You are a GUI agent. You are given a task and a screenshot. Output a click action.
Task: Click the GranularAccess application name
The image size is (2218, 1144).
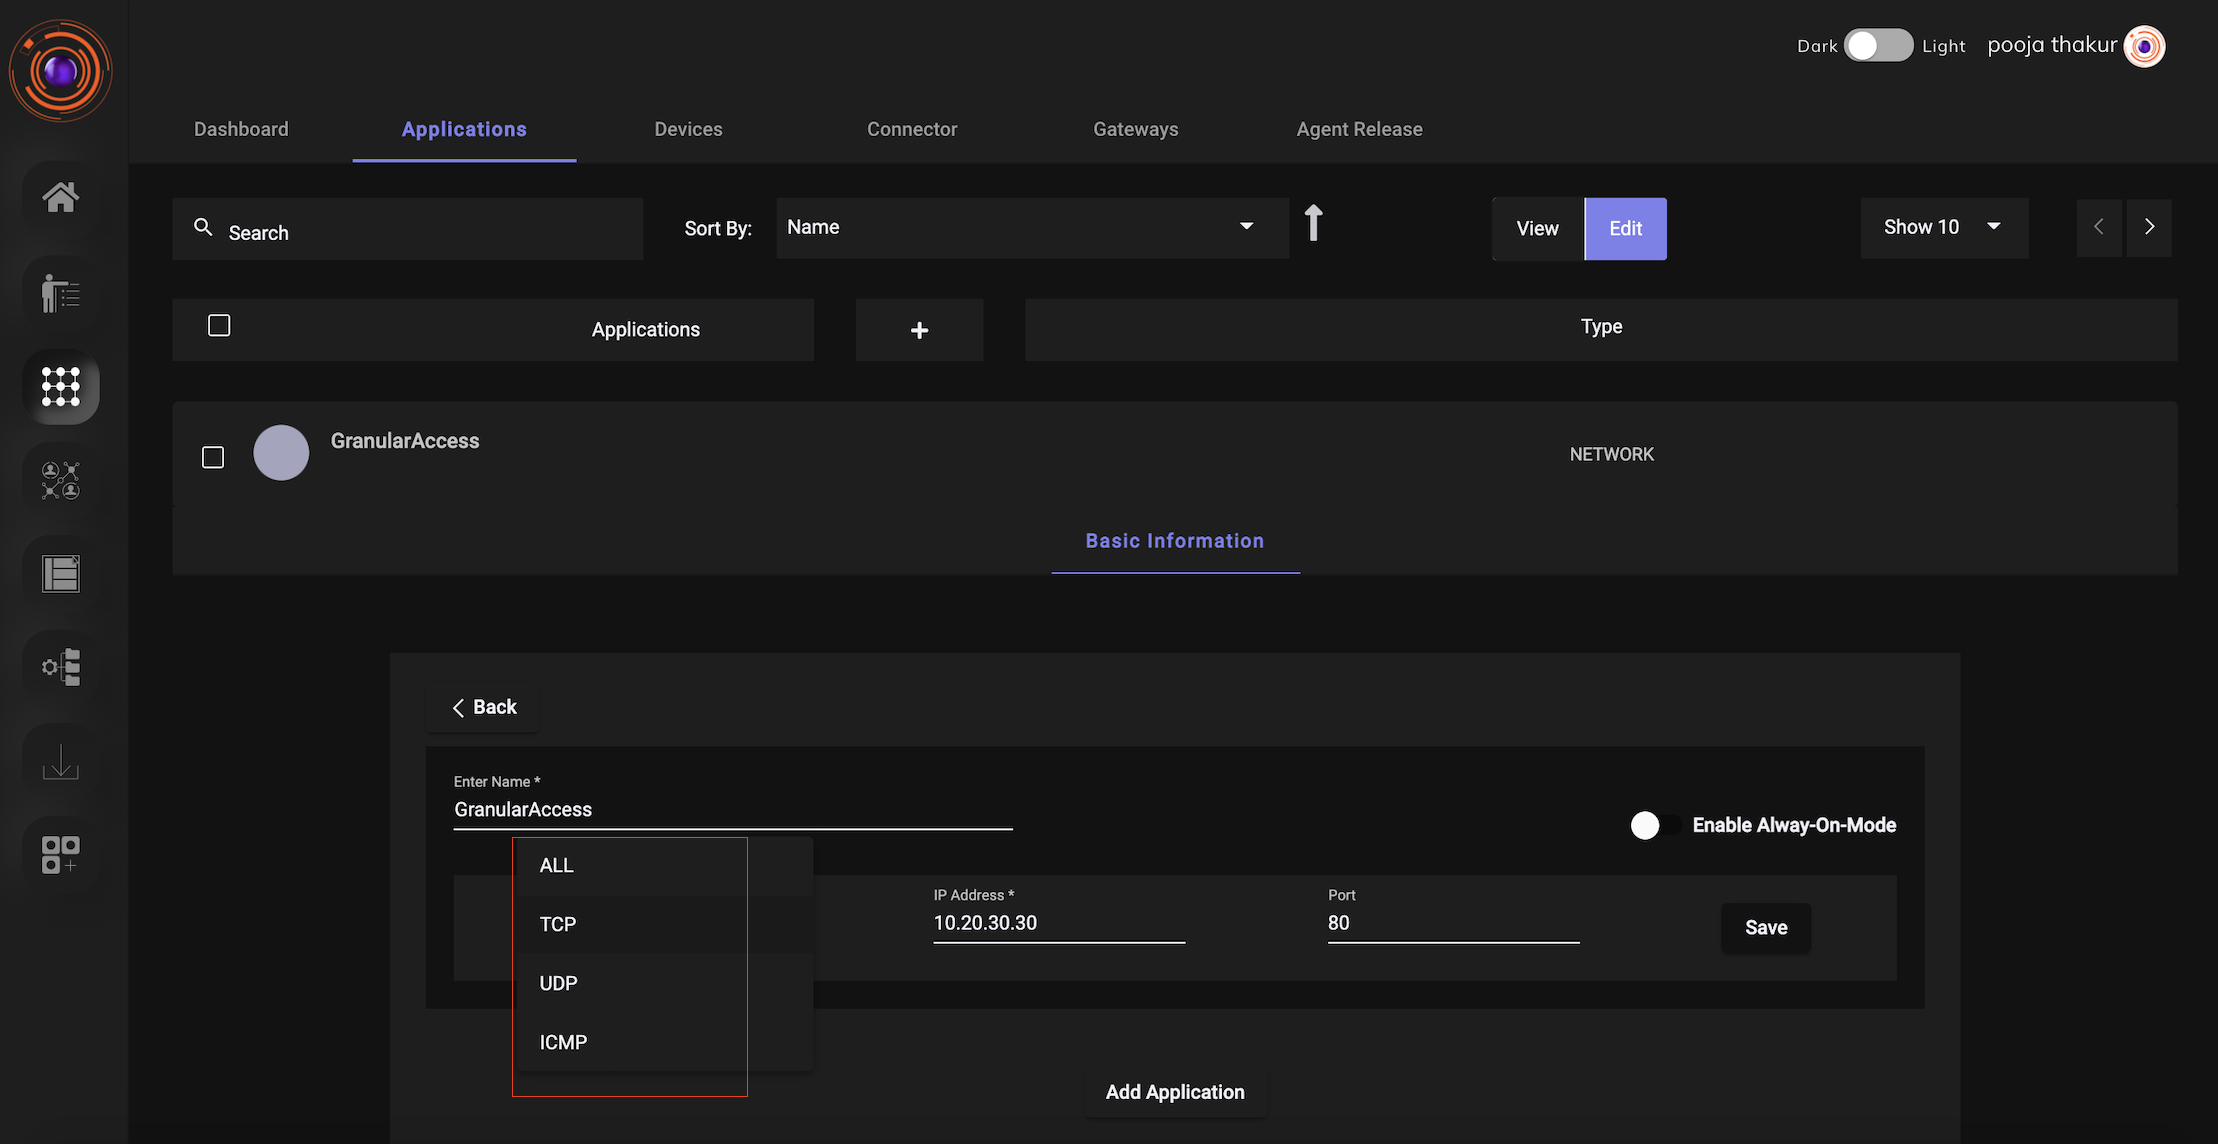(x=405, y=441)
